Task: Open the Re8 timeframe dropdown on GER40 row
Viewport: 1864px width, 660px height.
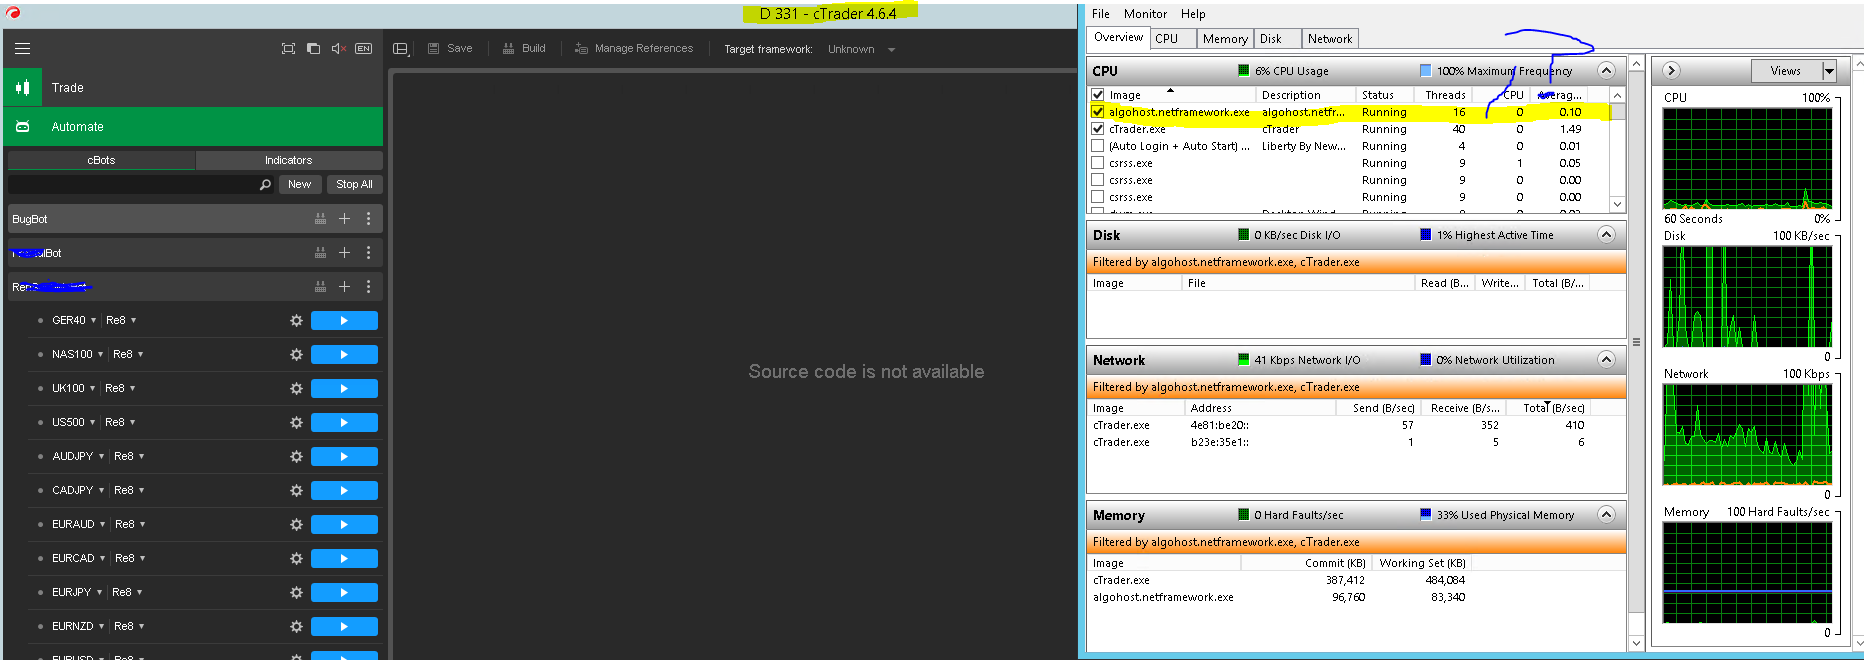Action: click(133, 321)
